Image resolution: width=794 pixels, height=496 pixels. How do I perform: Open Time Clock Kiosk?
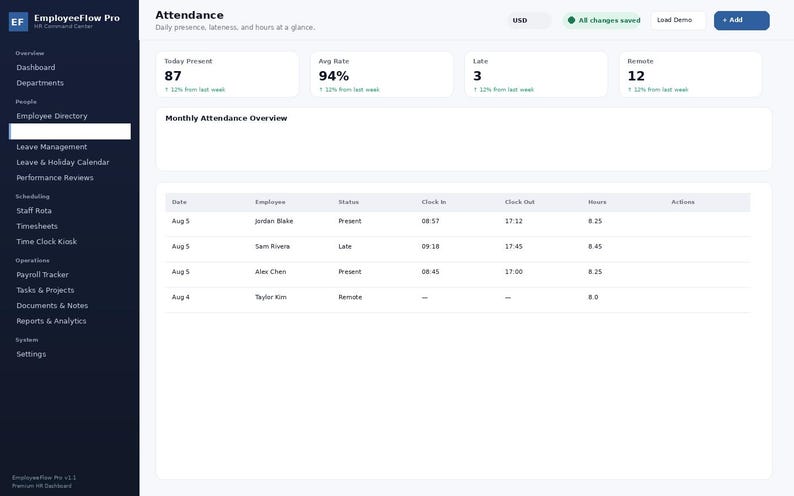[x=47, y=241]
